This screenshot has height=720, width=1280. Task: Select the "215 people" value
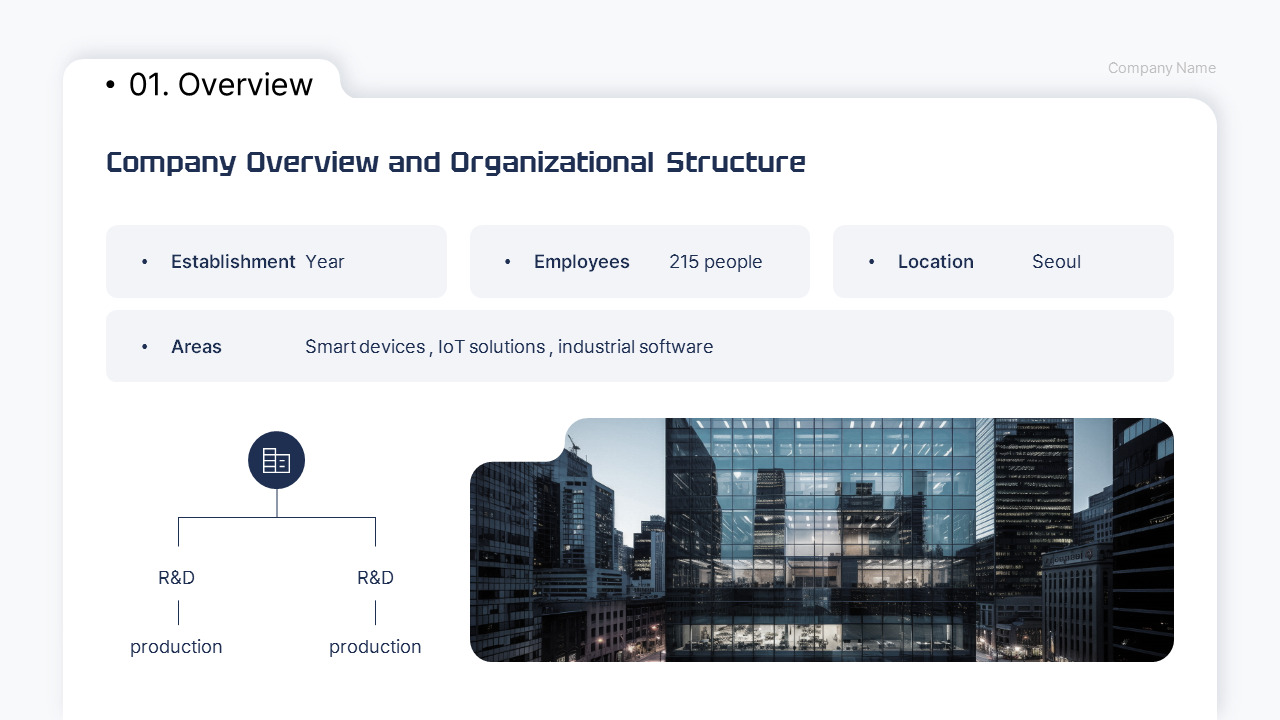pos(715,262)
